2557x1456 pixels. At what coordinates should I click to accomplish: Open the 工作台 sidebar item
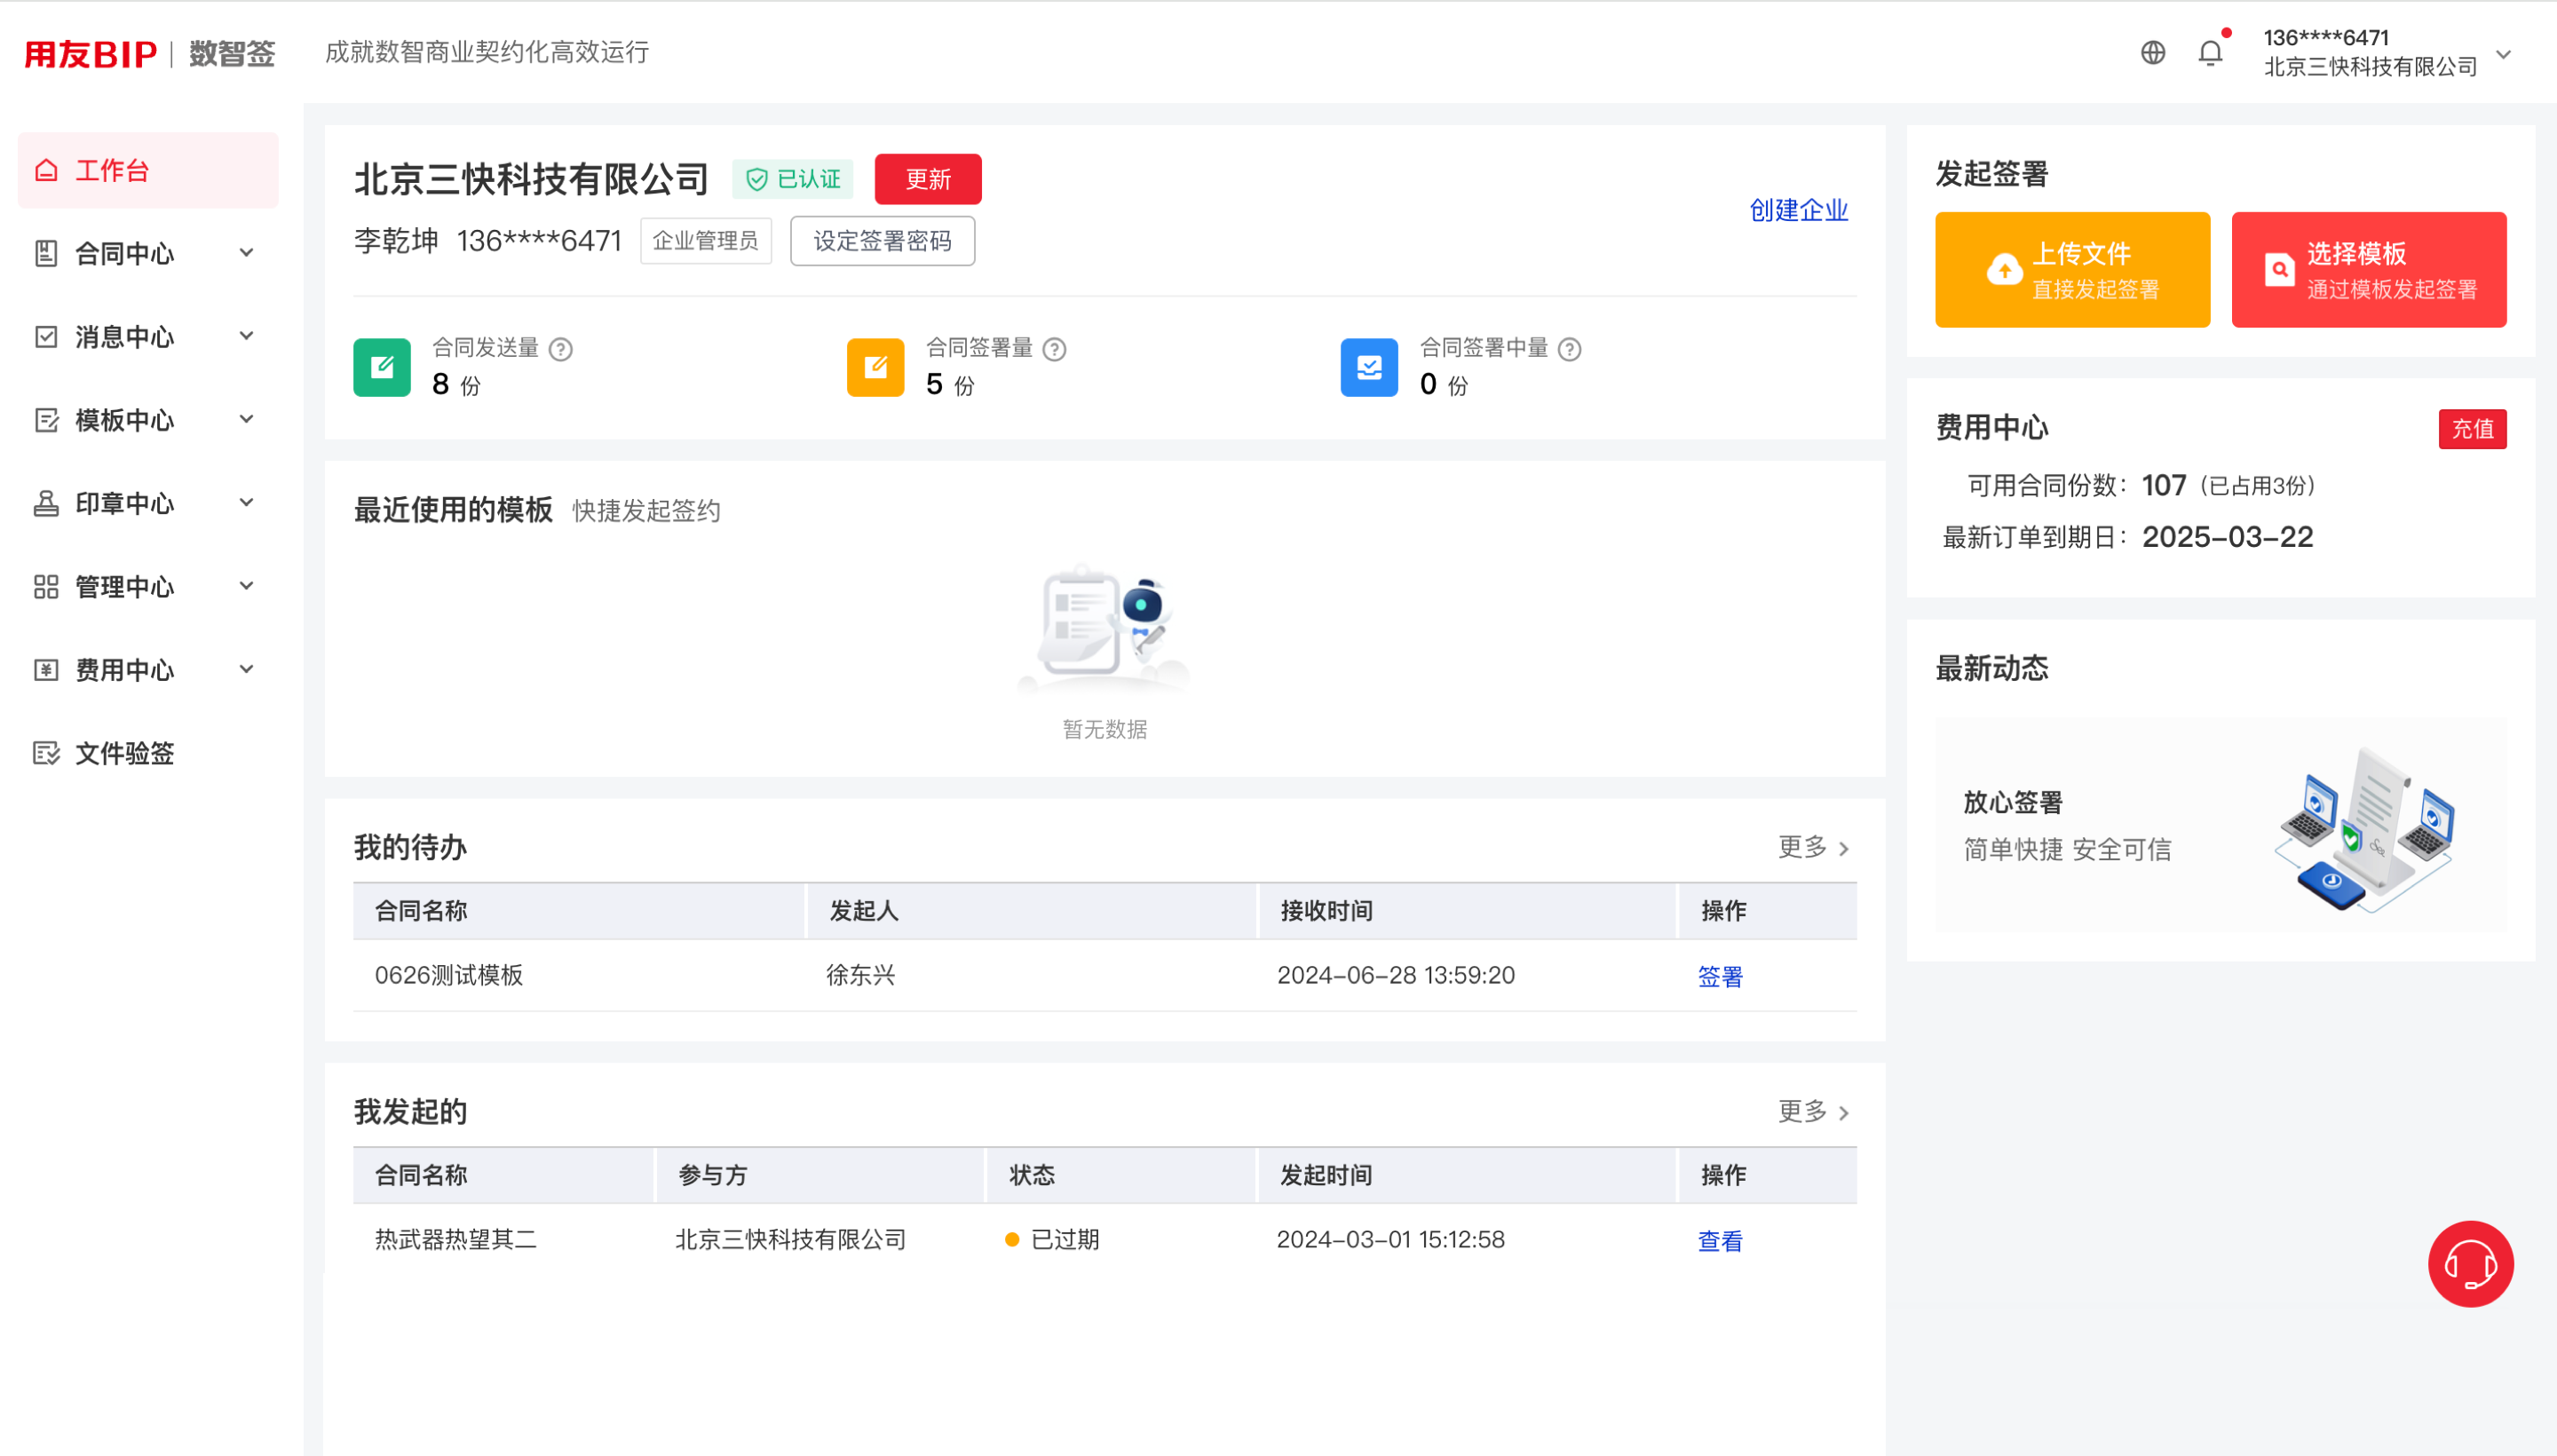[148, 170]
